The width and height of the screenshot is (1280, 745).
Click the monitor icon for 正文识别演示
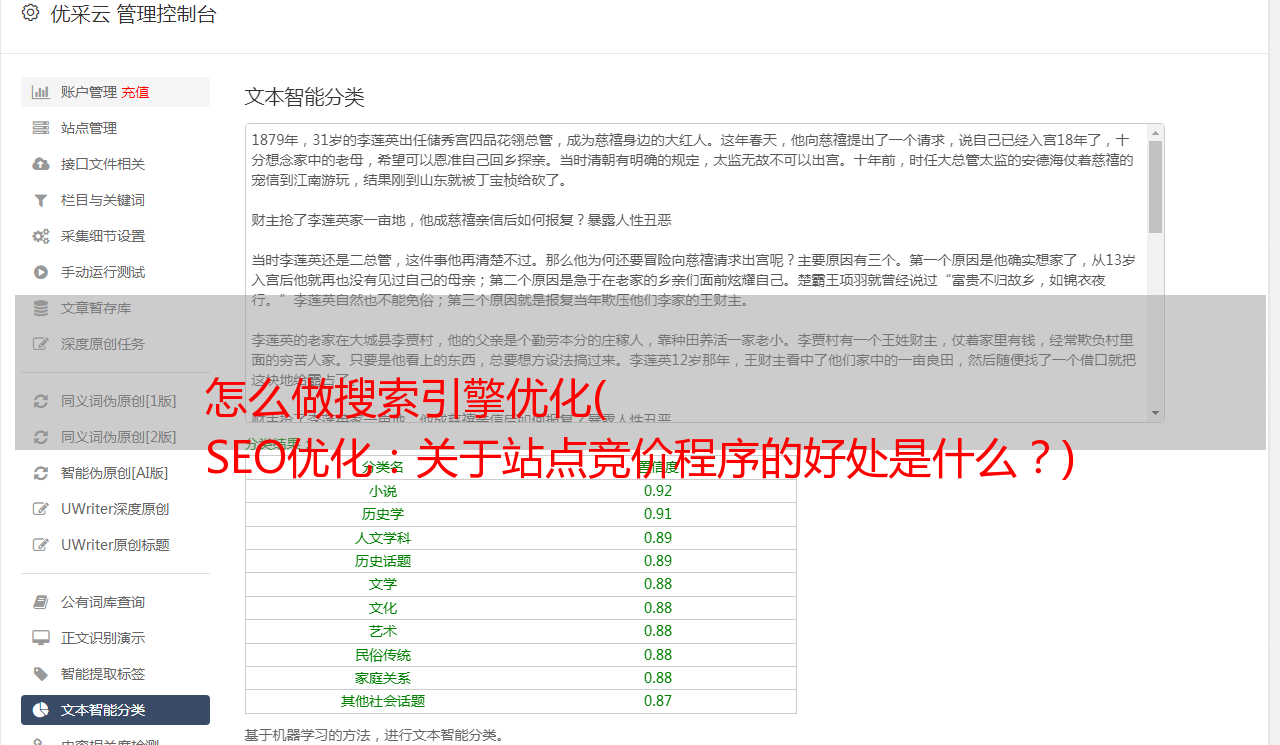[x=41, y=638]
